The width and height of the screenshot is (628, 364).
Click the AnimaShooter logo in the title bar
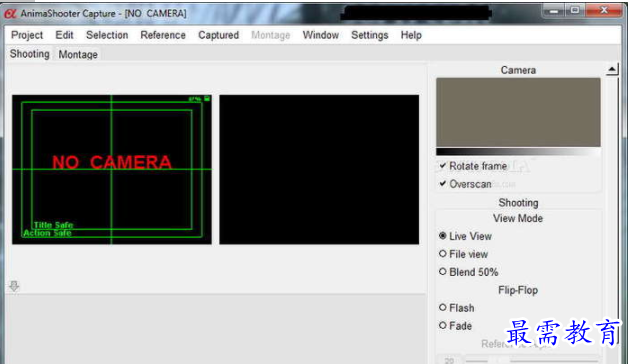pyautogui.click(x=10, y=14)
